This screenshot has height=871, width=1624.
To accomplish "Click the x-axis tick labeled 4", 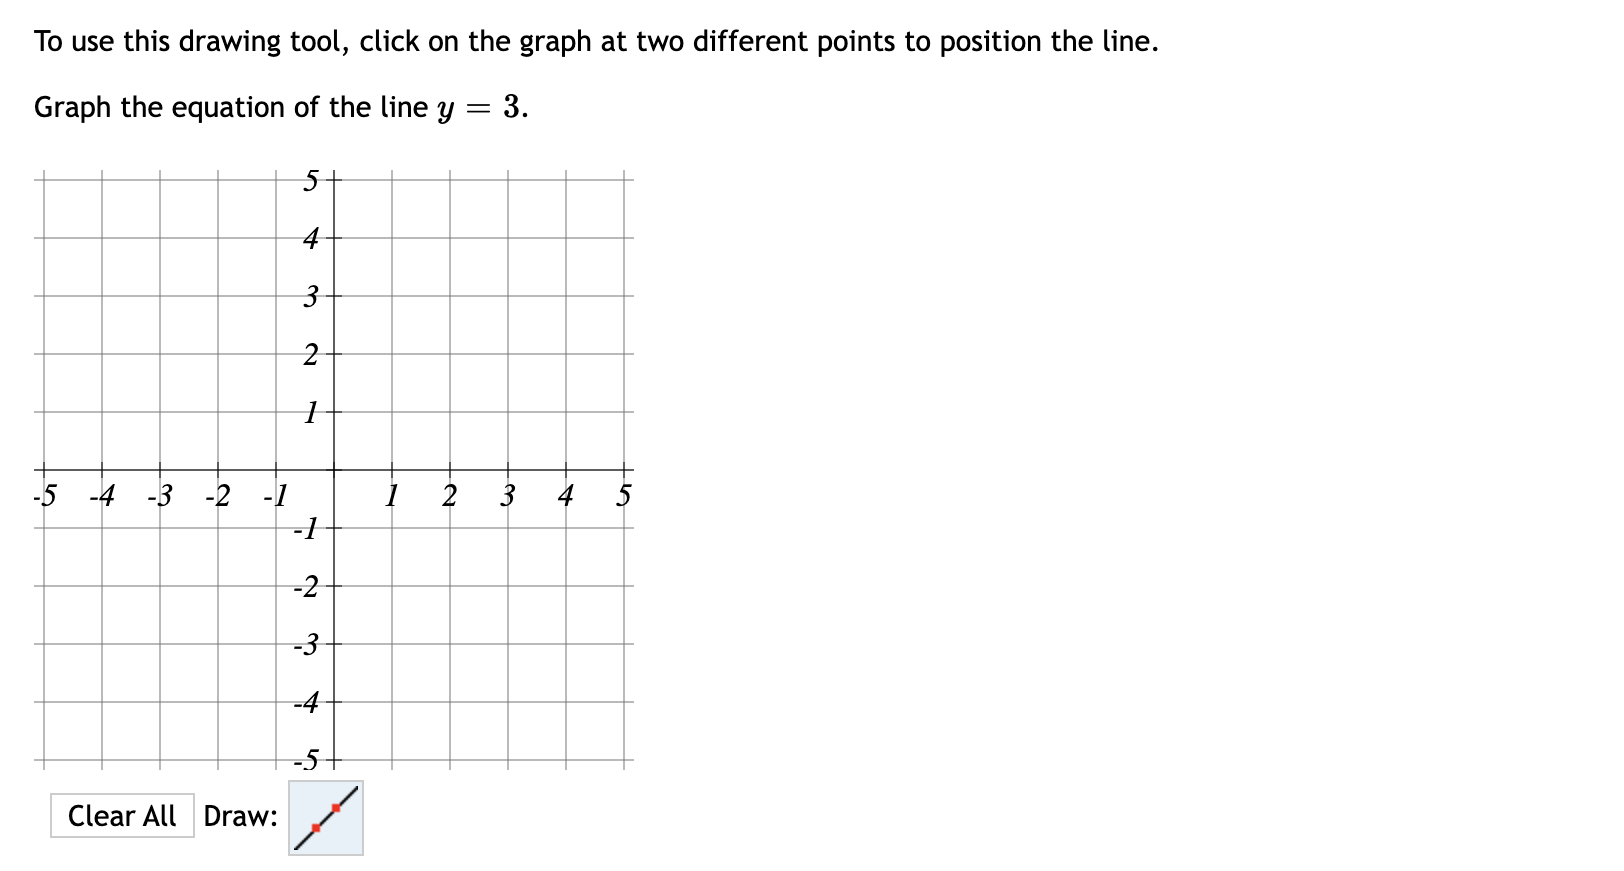I will (x=566, y=494).
